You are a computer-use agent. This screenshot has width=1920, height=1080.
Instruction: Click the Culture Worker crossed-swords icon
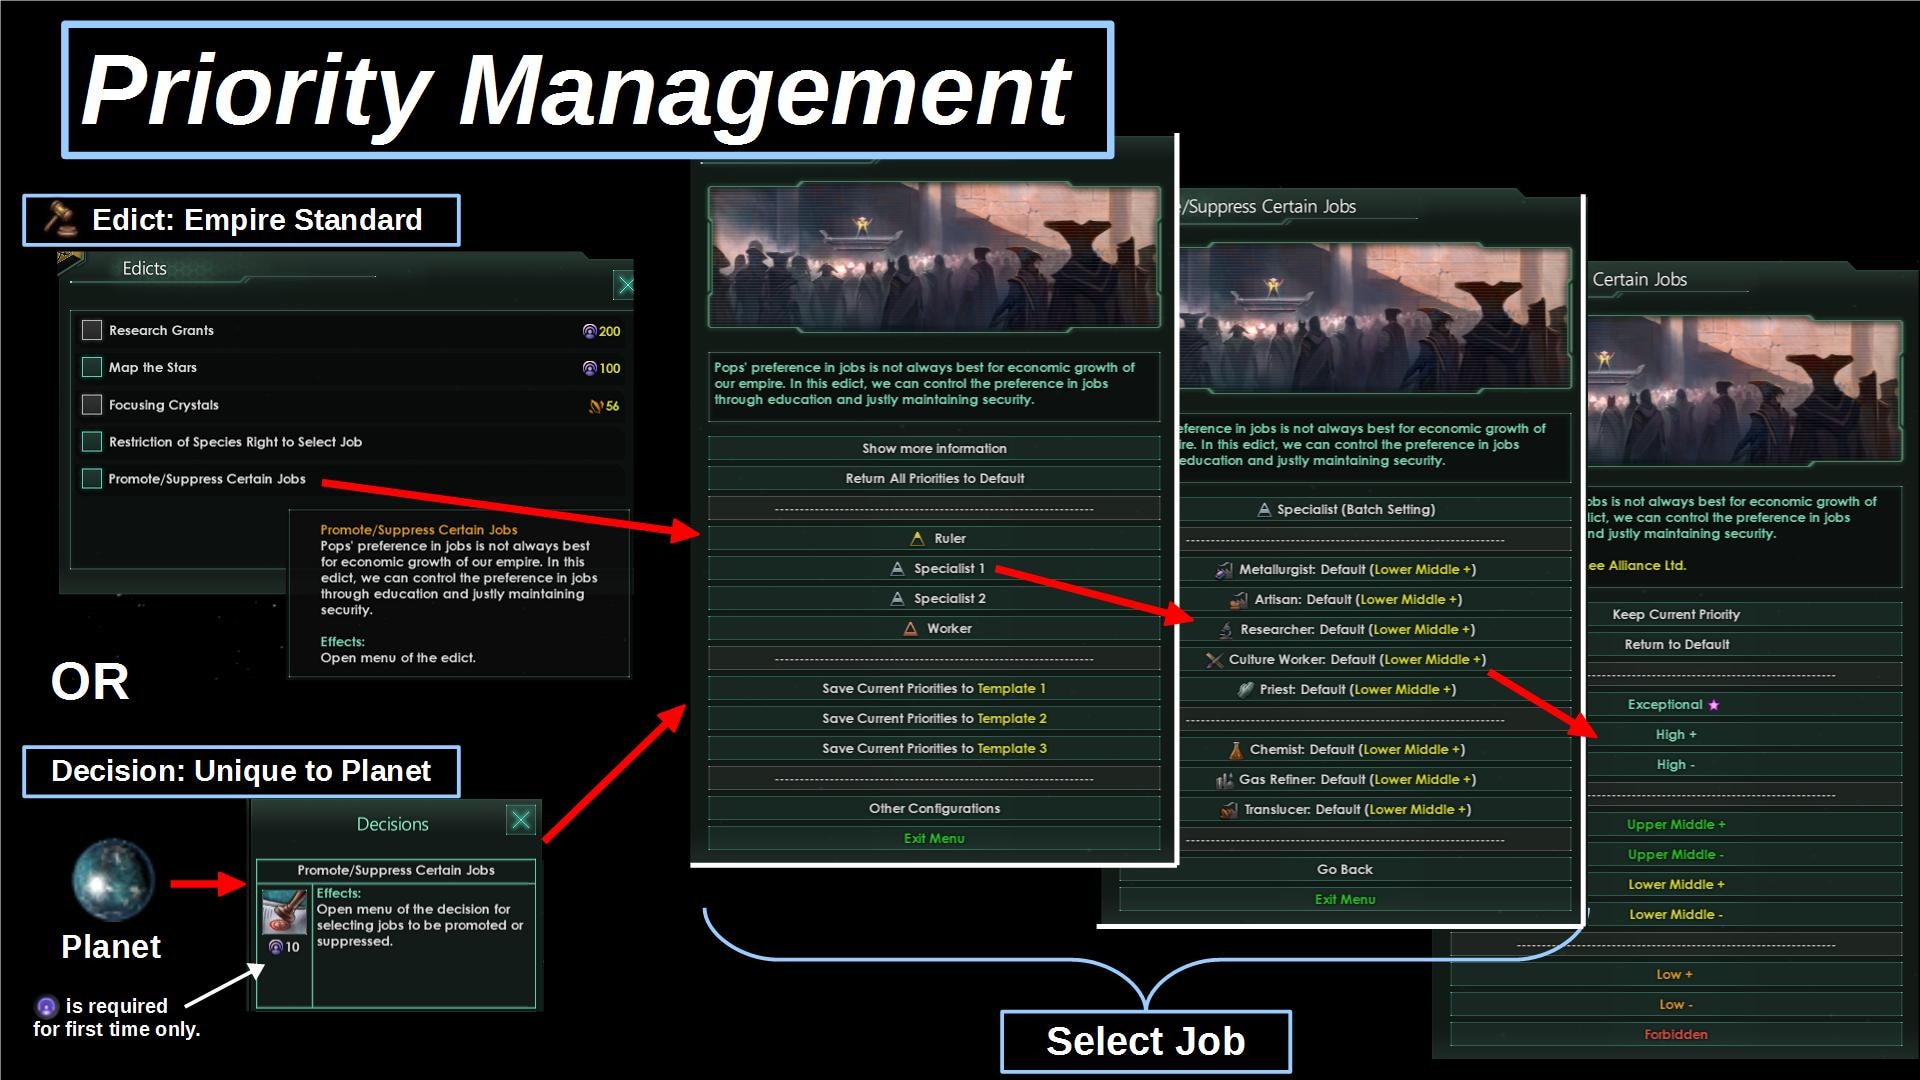coord(1214,660)
